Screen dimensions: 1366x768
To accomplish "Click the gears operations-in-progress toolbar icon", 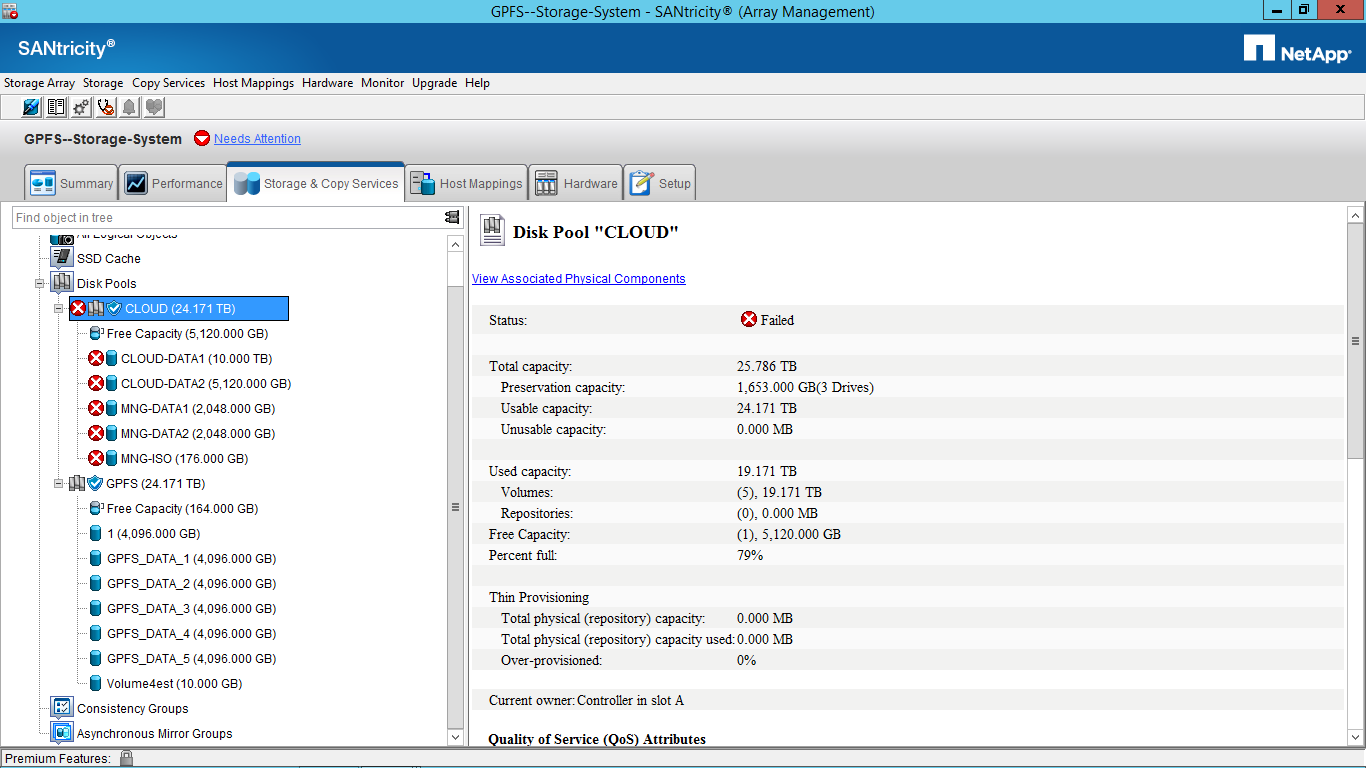I will (82, 107).
